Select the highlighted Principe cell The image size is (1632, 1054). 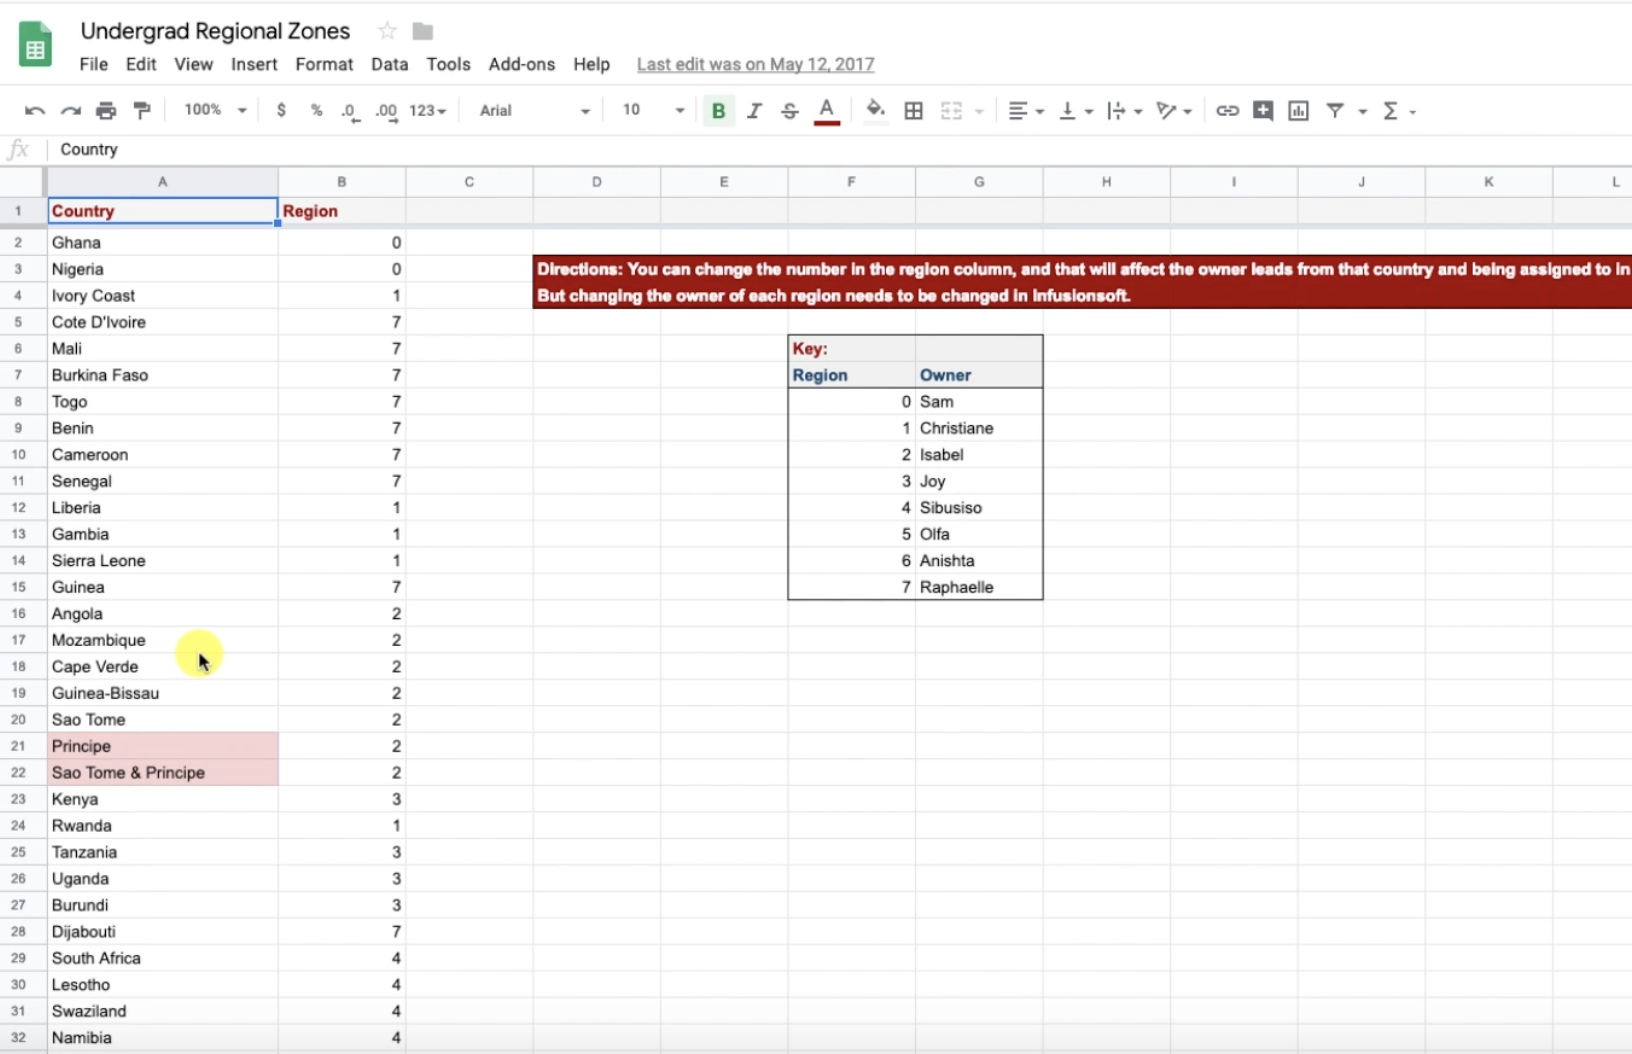[x=162, y=746]
